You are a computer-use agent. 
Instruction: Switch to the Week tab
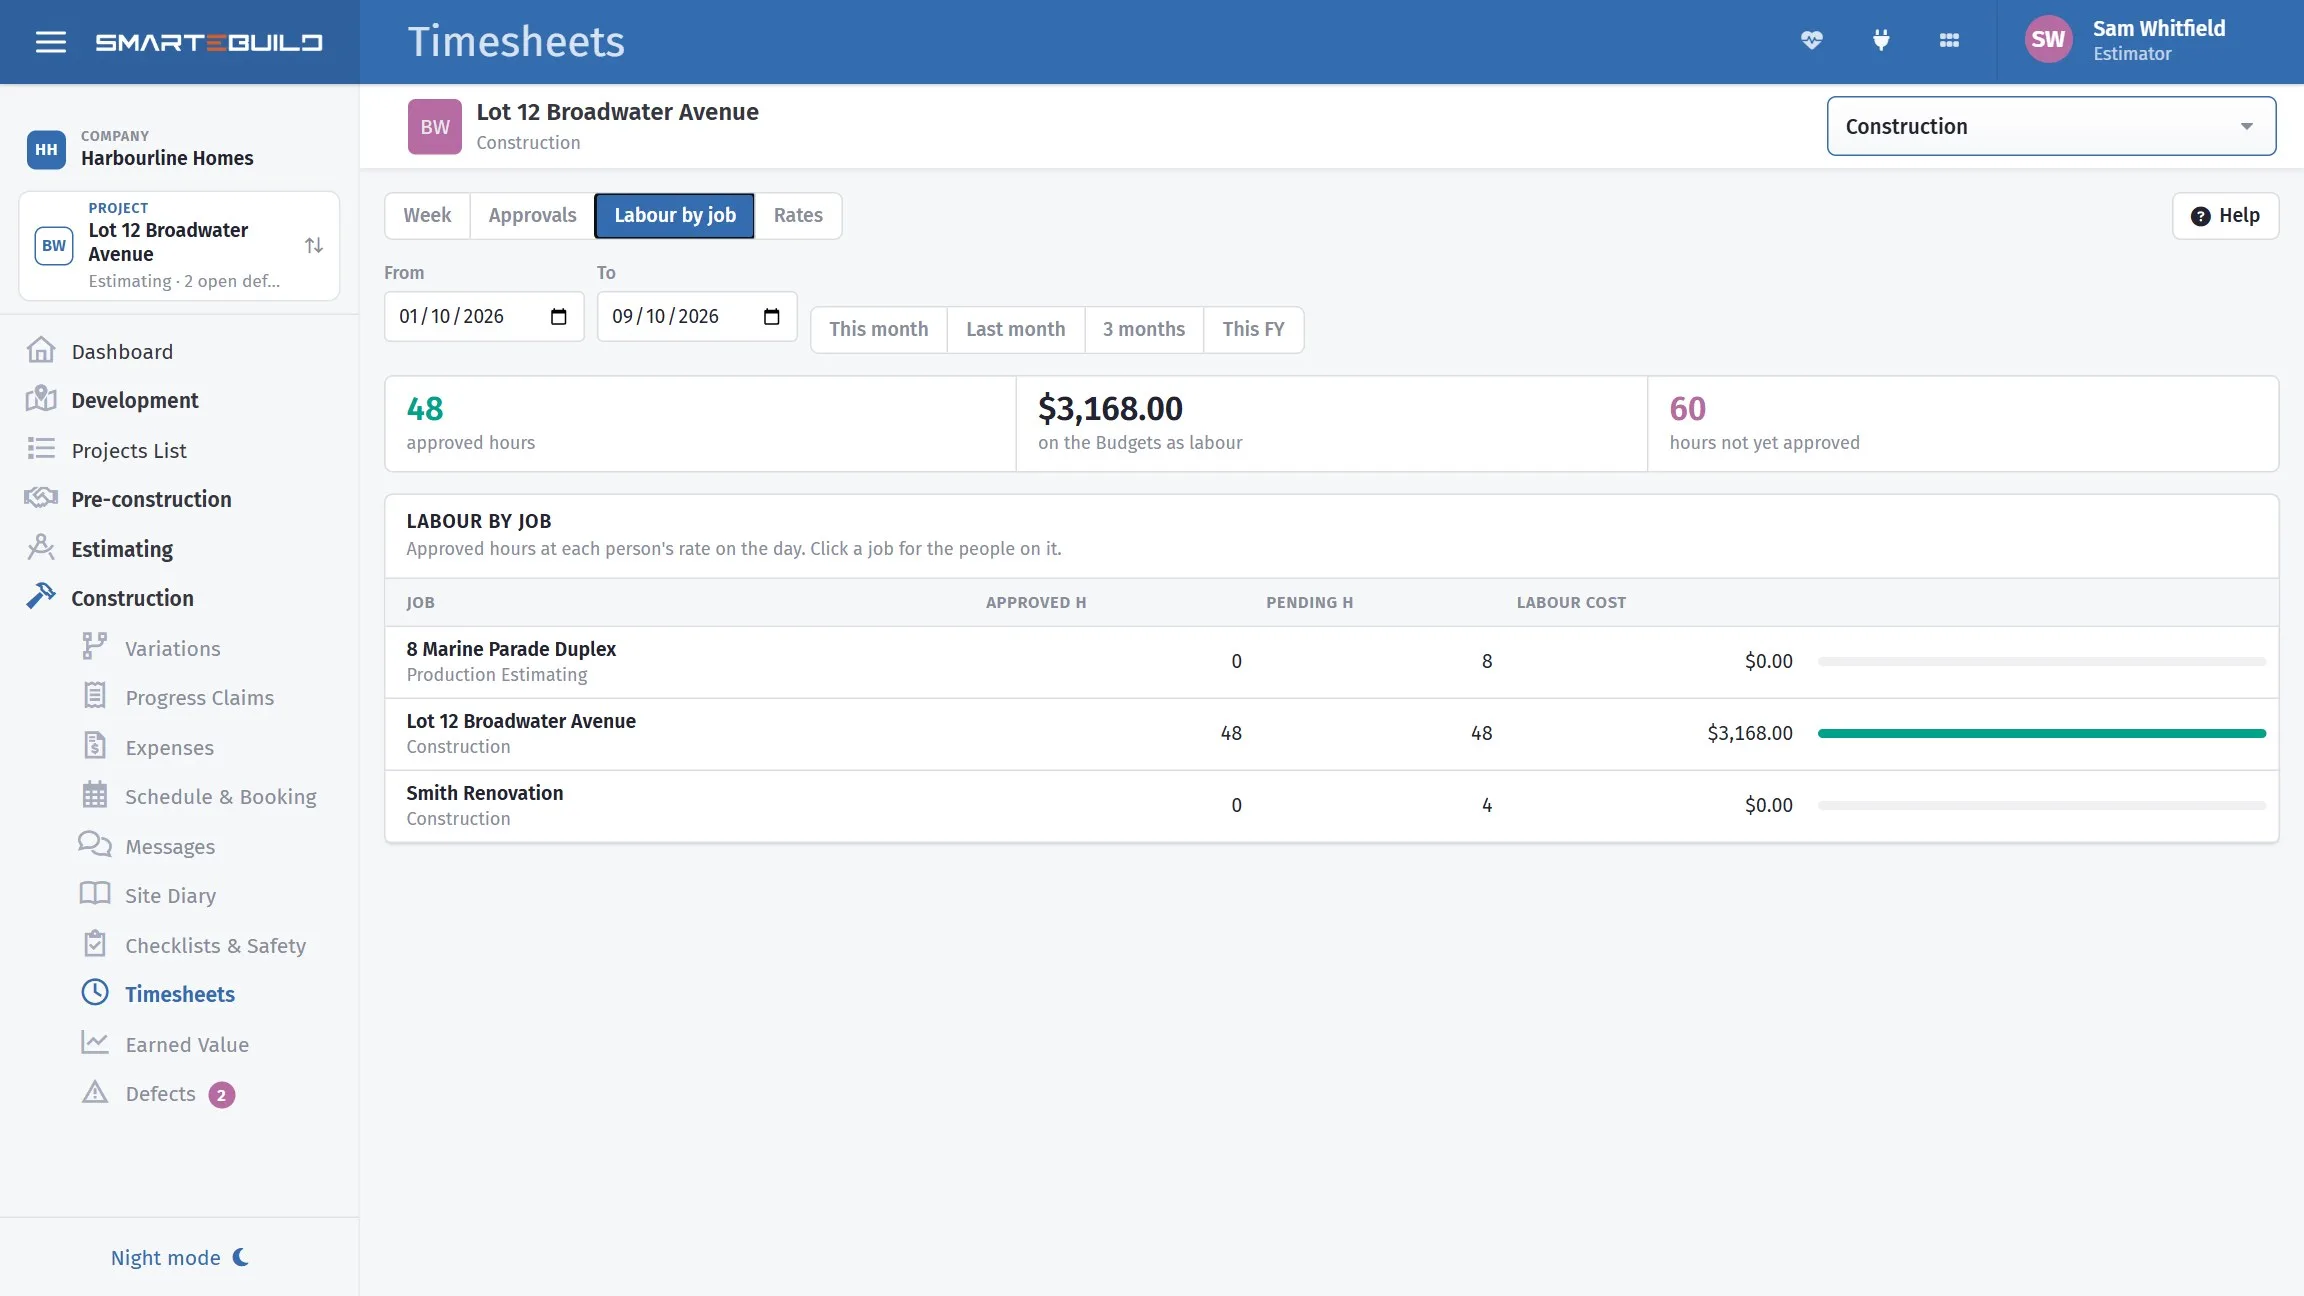pyautogui.click(x=427, y=216)
